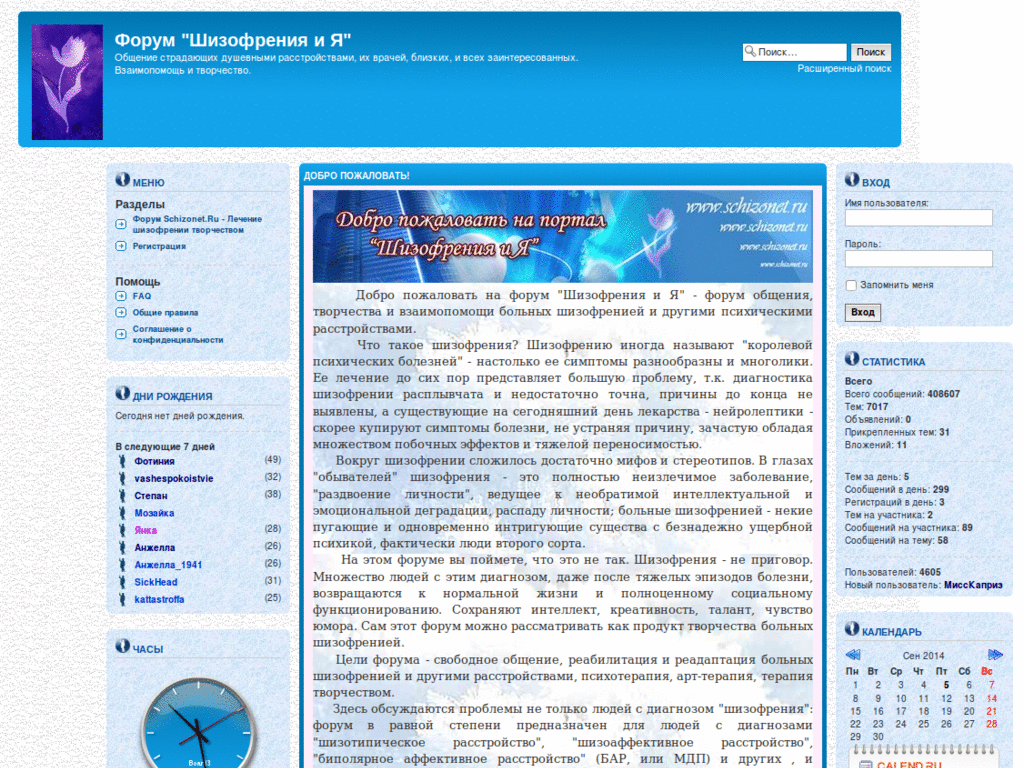Click the Вход login button
The width and height of the screenshot is (1024, 768).
[863, 312]
